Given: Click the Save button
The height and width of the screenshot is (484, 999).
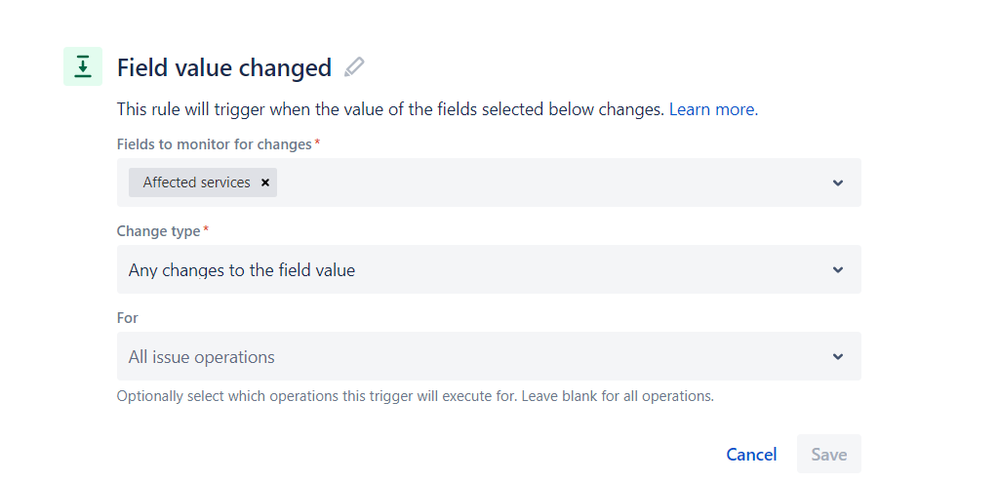Looking at the screenshot, I should pyautogui.click(x=828, y=454).
